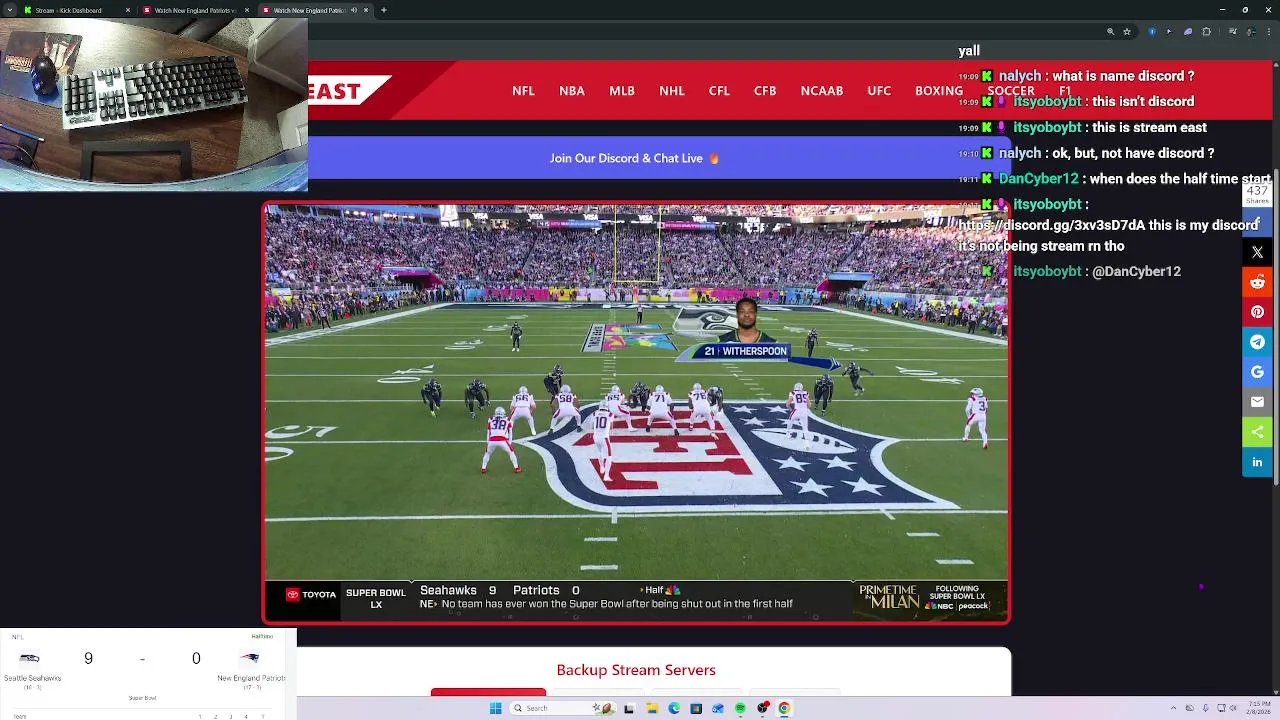The image size is (1280, 720).
Task: Share via the LinkedIn icon
Action: point(1257,462)
